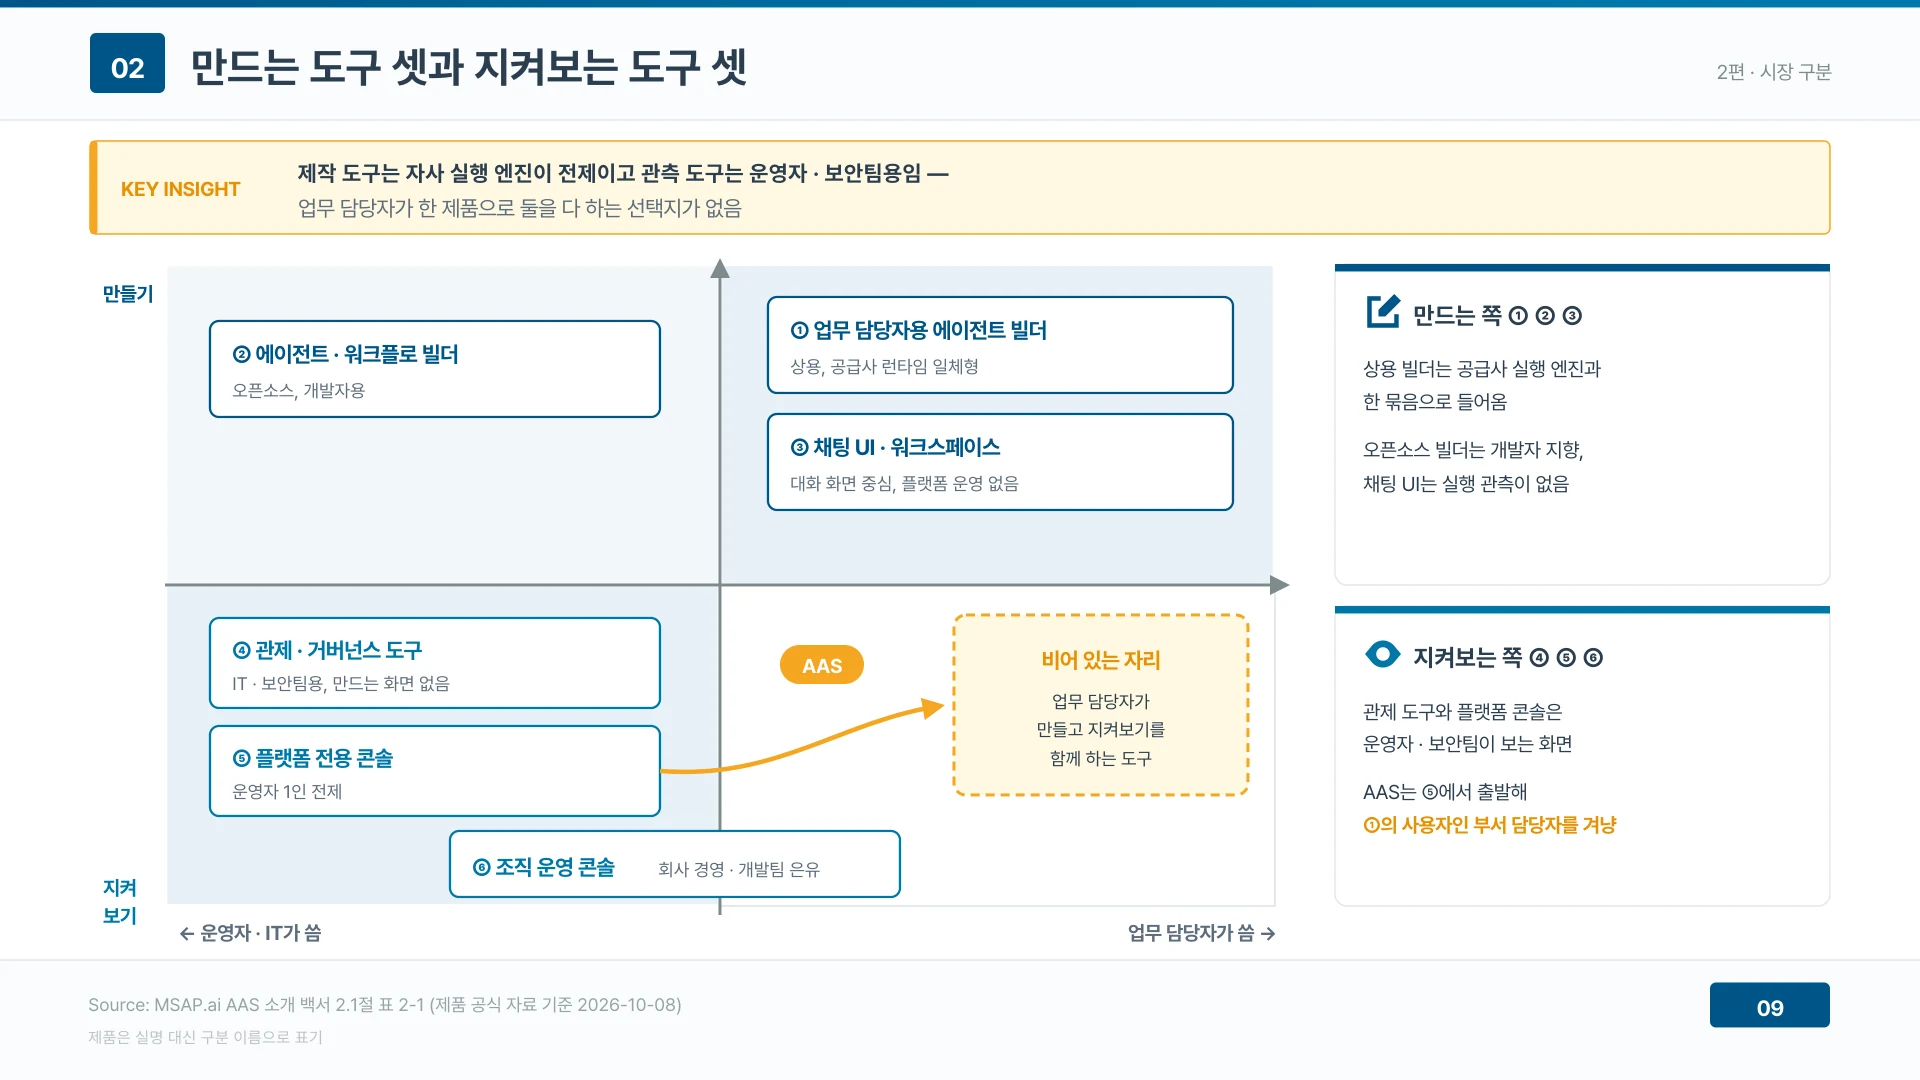
Task: Click the Source: MSAP.ai AAS citation line
Action: tap(385, 1005)
